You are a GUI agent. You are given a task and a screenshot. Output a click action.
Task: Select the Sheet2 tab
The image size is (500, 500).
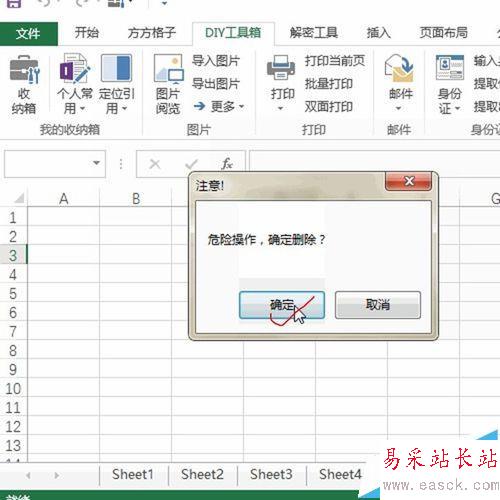click(202, 475)
